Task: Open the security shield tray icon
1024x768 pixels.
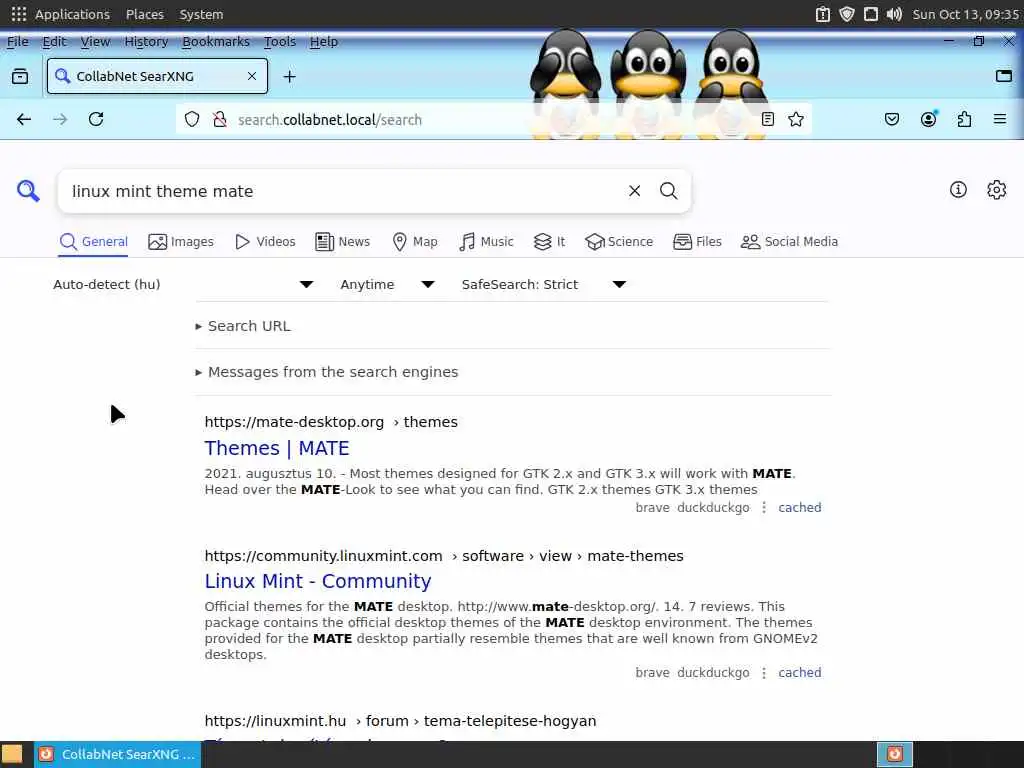Action: tap(847, 14)
